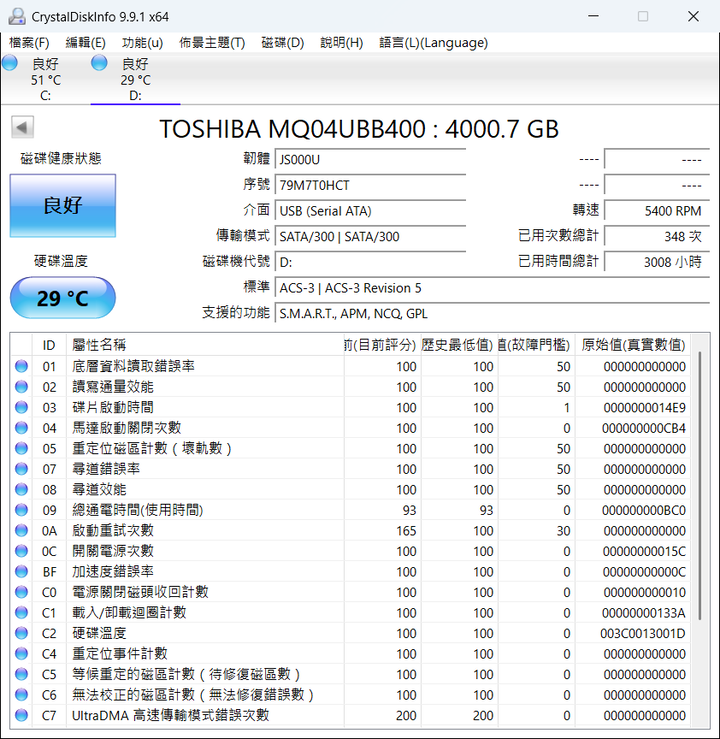Click the transfer mode field SATA/300 | SATA/300
This screenshot has height=739, width=720.
pos(370,236)
